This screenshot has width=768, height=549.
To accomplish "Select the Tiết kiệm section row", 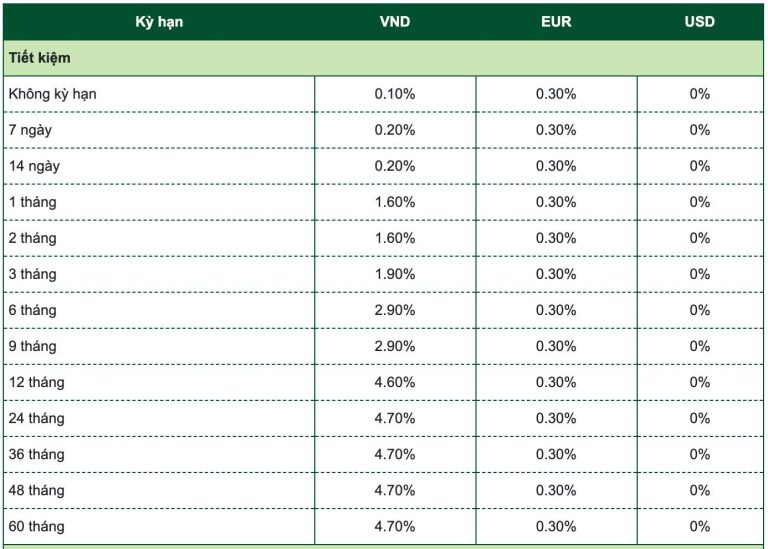I will (x=40, y=58).
